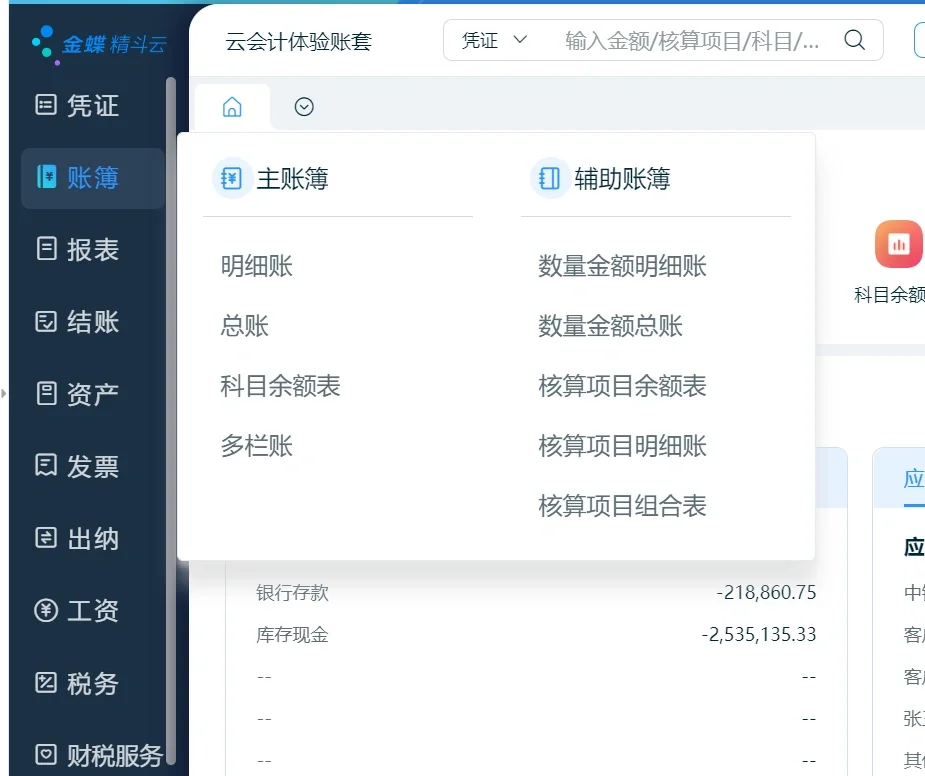Image resolution: width=925 pixels, height=776 pixels.
Task: Open the 凭证 search type dropdown
Action: 494,40
